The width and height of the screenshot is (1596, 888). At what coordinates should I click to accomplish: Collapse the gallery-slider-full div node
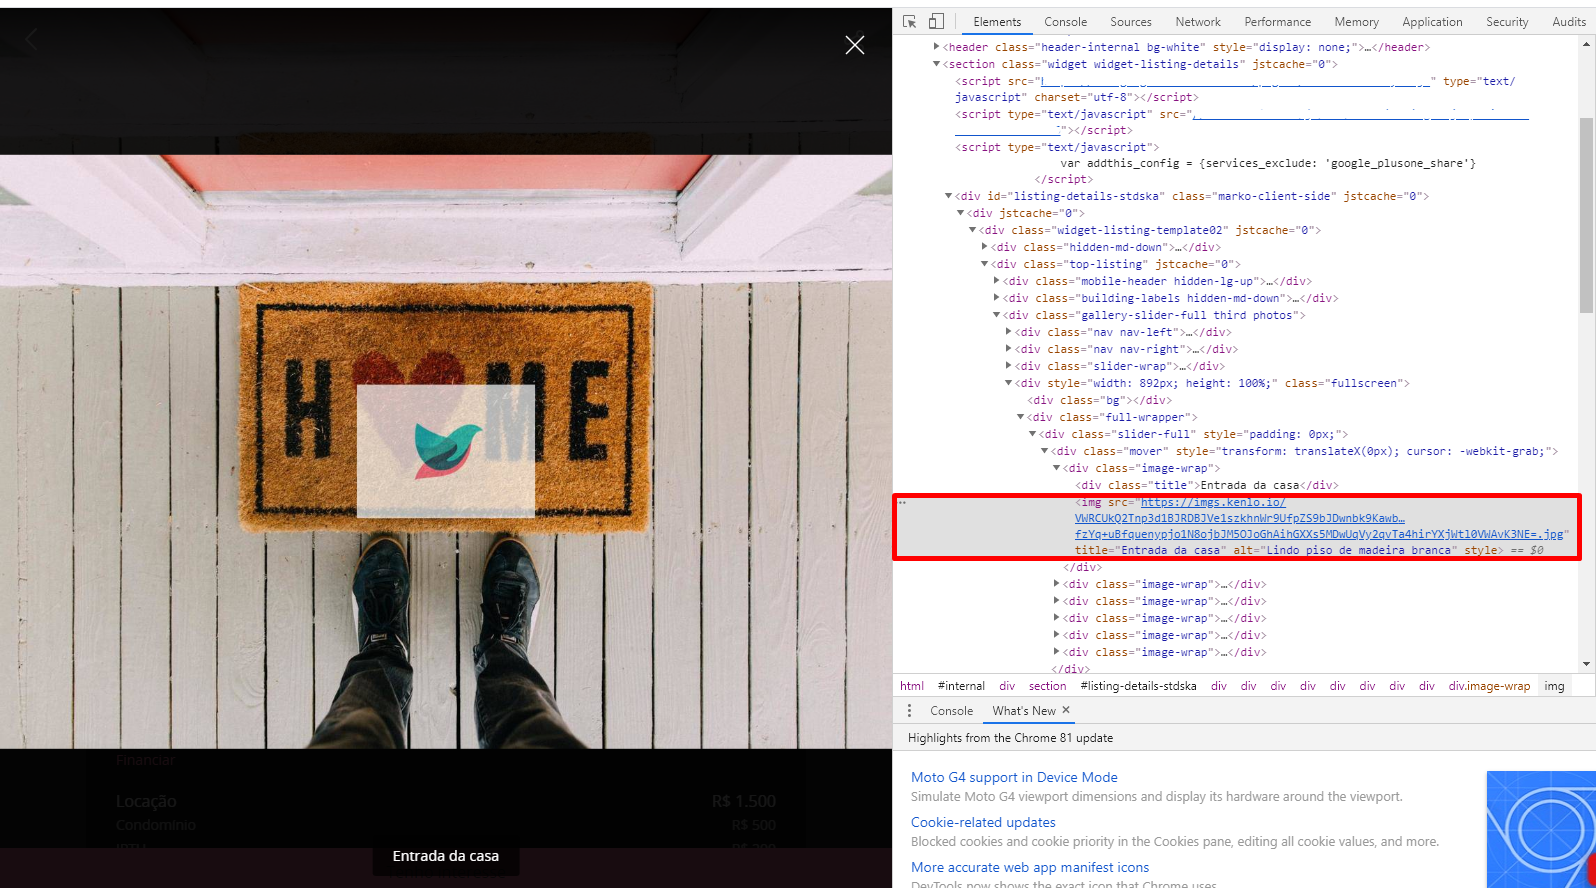click(997, 315)
